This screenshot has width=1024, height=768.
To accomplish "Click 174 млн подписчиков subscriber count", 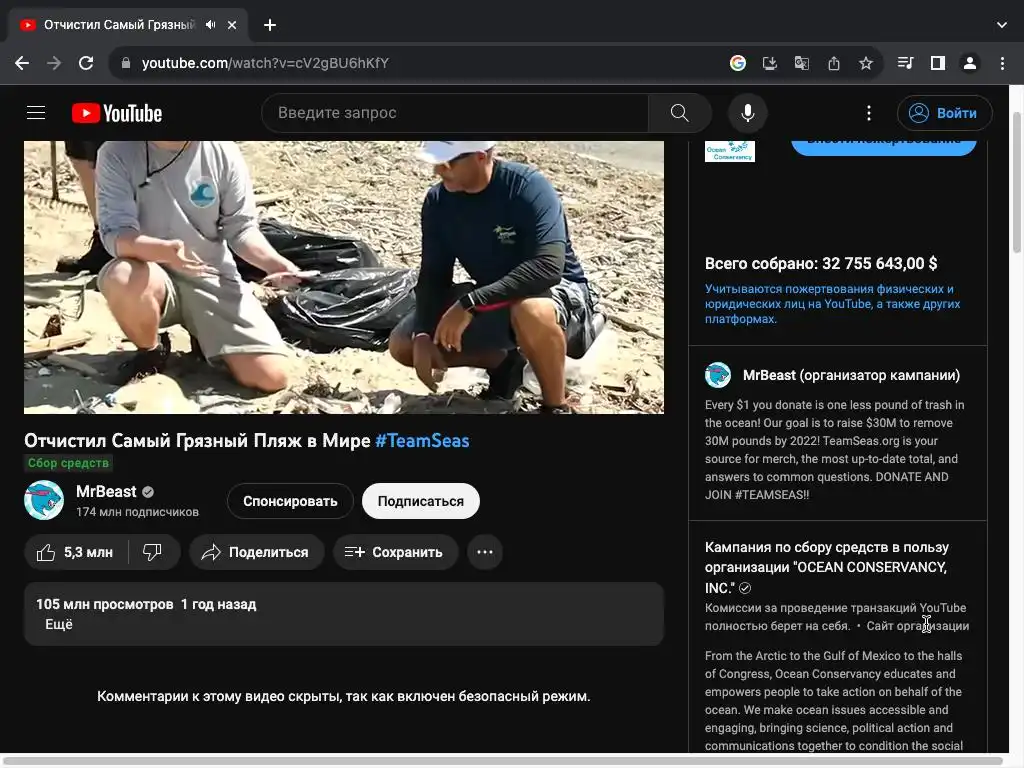I will tap(137, 512).
